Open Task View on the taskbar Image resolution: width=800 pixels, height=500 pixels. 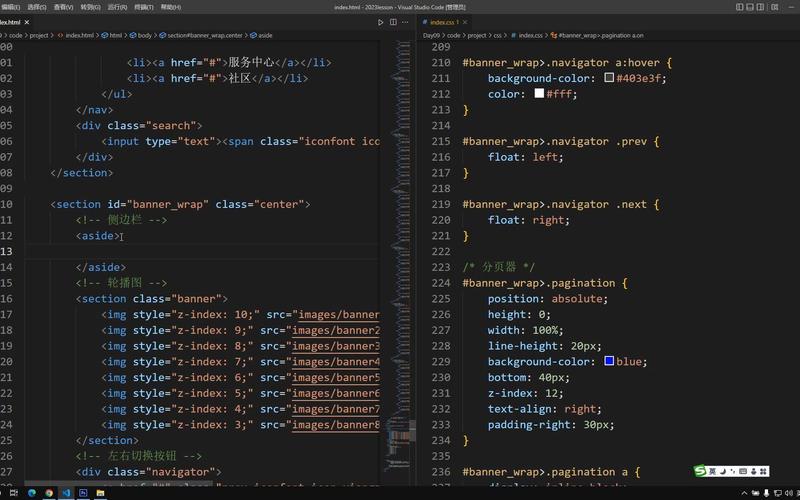pyautogui.click(x=14, y=493)
